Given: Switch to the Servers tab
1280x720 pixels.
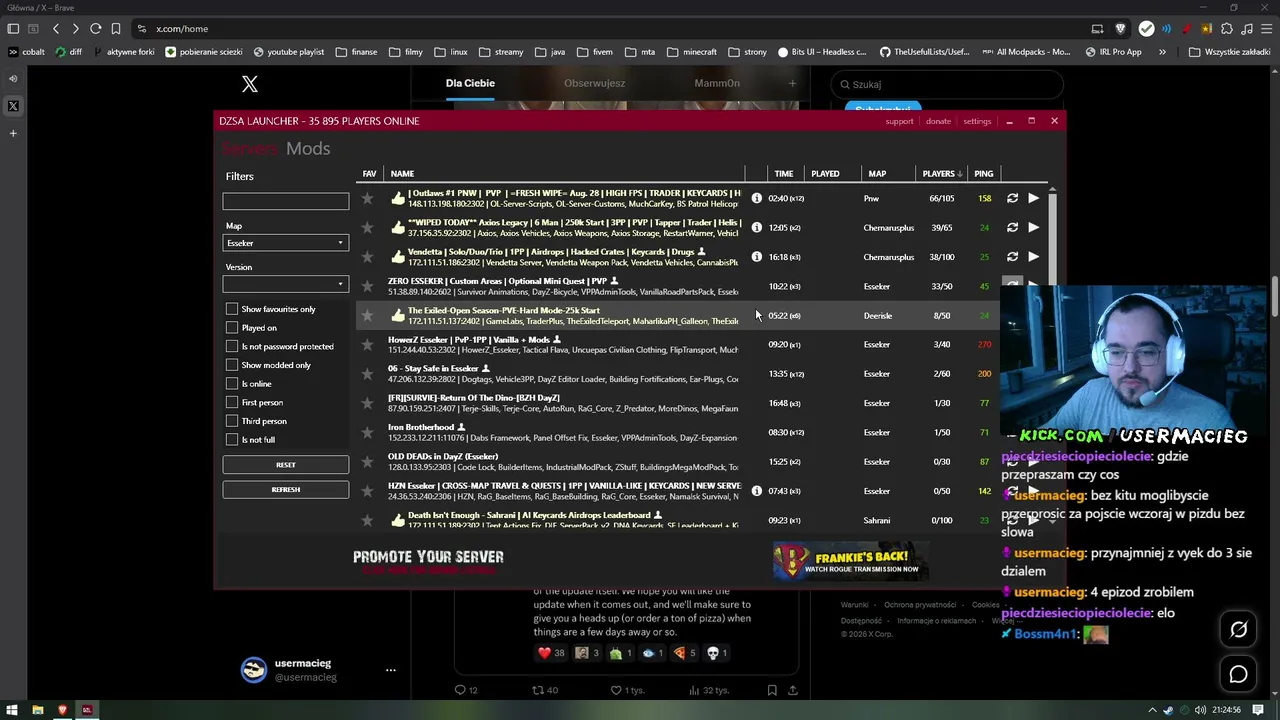Looking at the screenshot, I should pos(251,149).
